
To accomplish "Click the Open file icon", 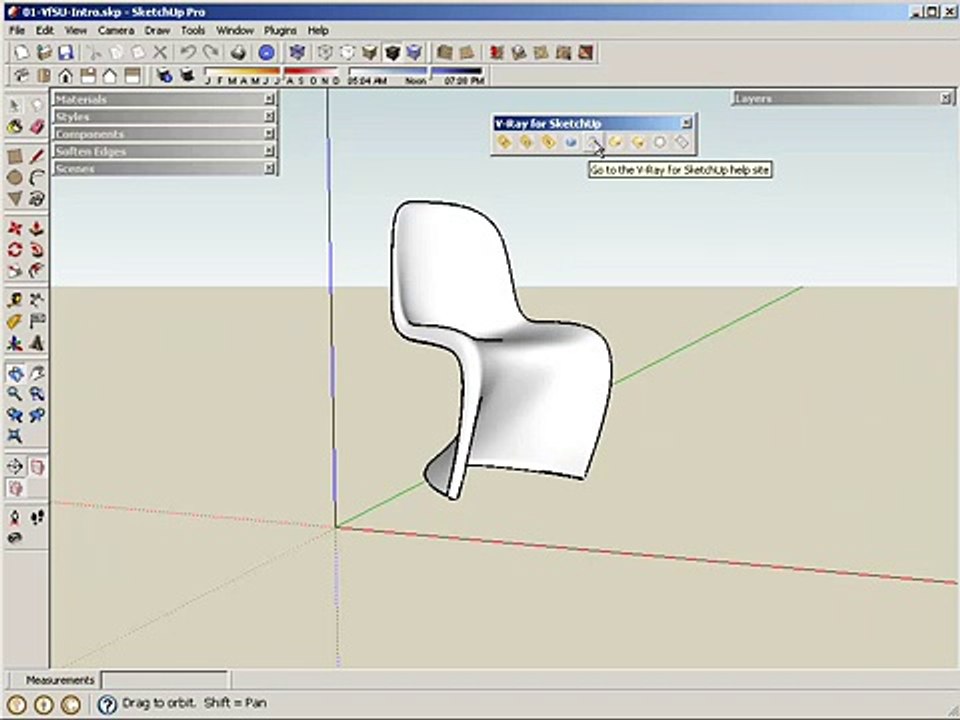I will tap(43, 53).
